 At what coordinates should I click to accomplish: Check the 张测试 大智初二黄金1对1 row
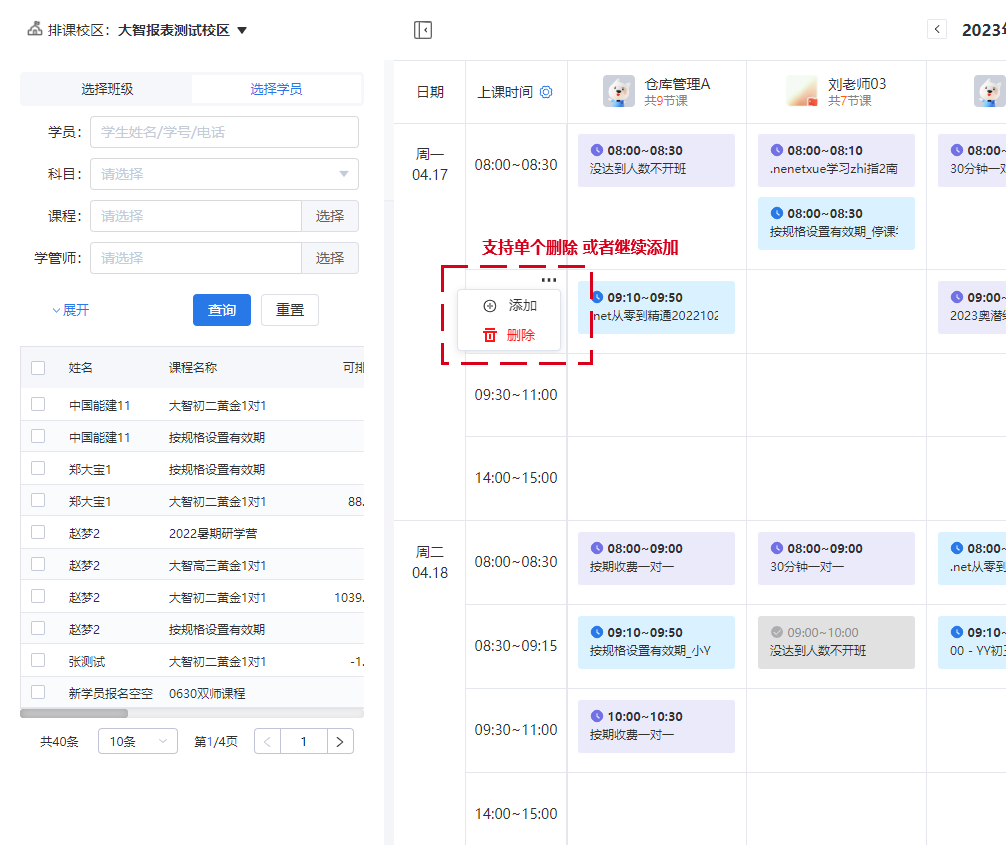(x=38, y=660)
